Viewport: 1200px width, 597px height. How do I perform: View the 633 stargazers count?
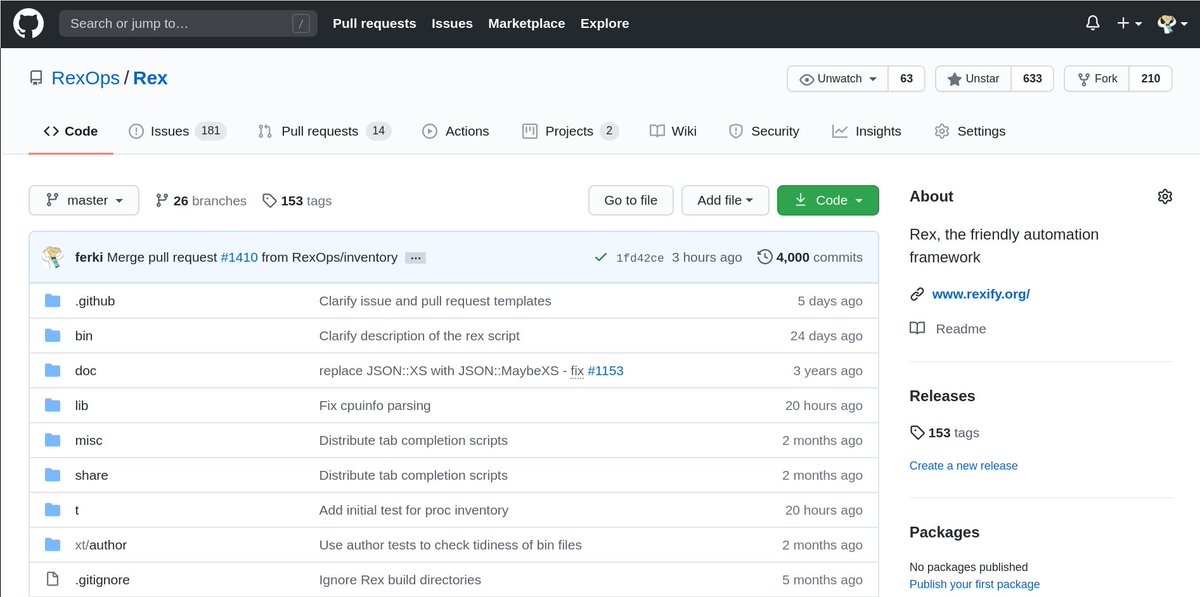pos(1032,79)
